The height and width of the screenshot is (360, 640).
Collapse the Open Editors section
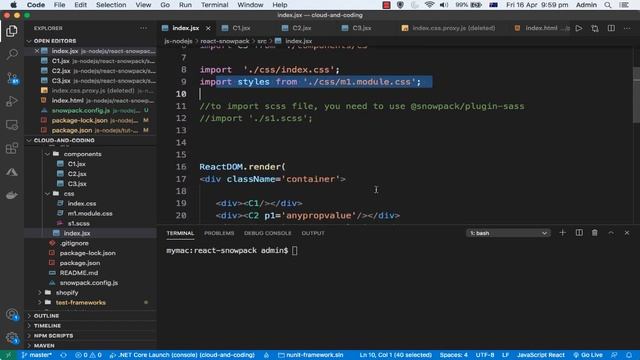[x=55, y=41]
